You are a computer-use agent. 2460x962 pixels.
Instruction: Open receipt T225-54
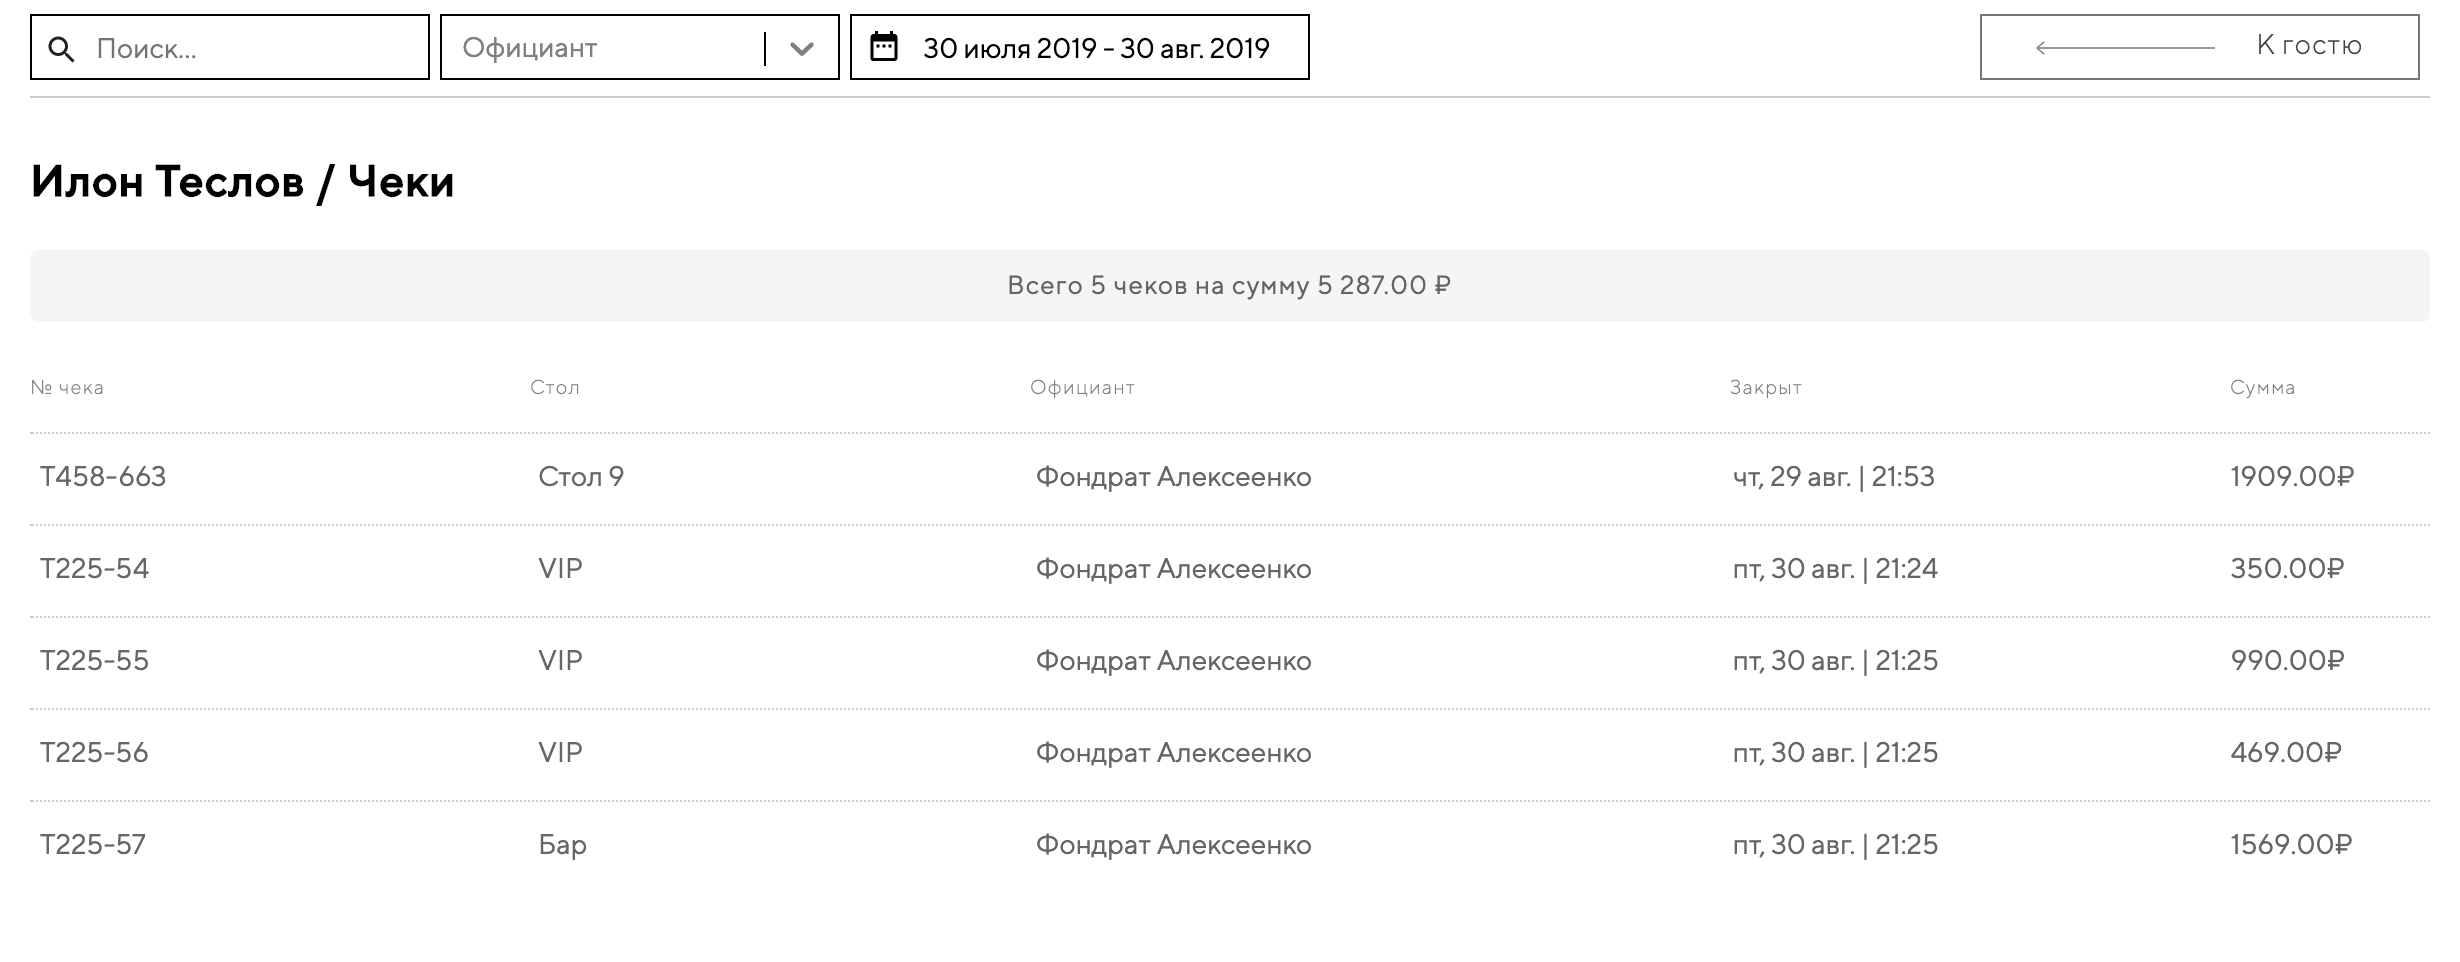(95, 569)
